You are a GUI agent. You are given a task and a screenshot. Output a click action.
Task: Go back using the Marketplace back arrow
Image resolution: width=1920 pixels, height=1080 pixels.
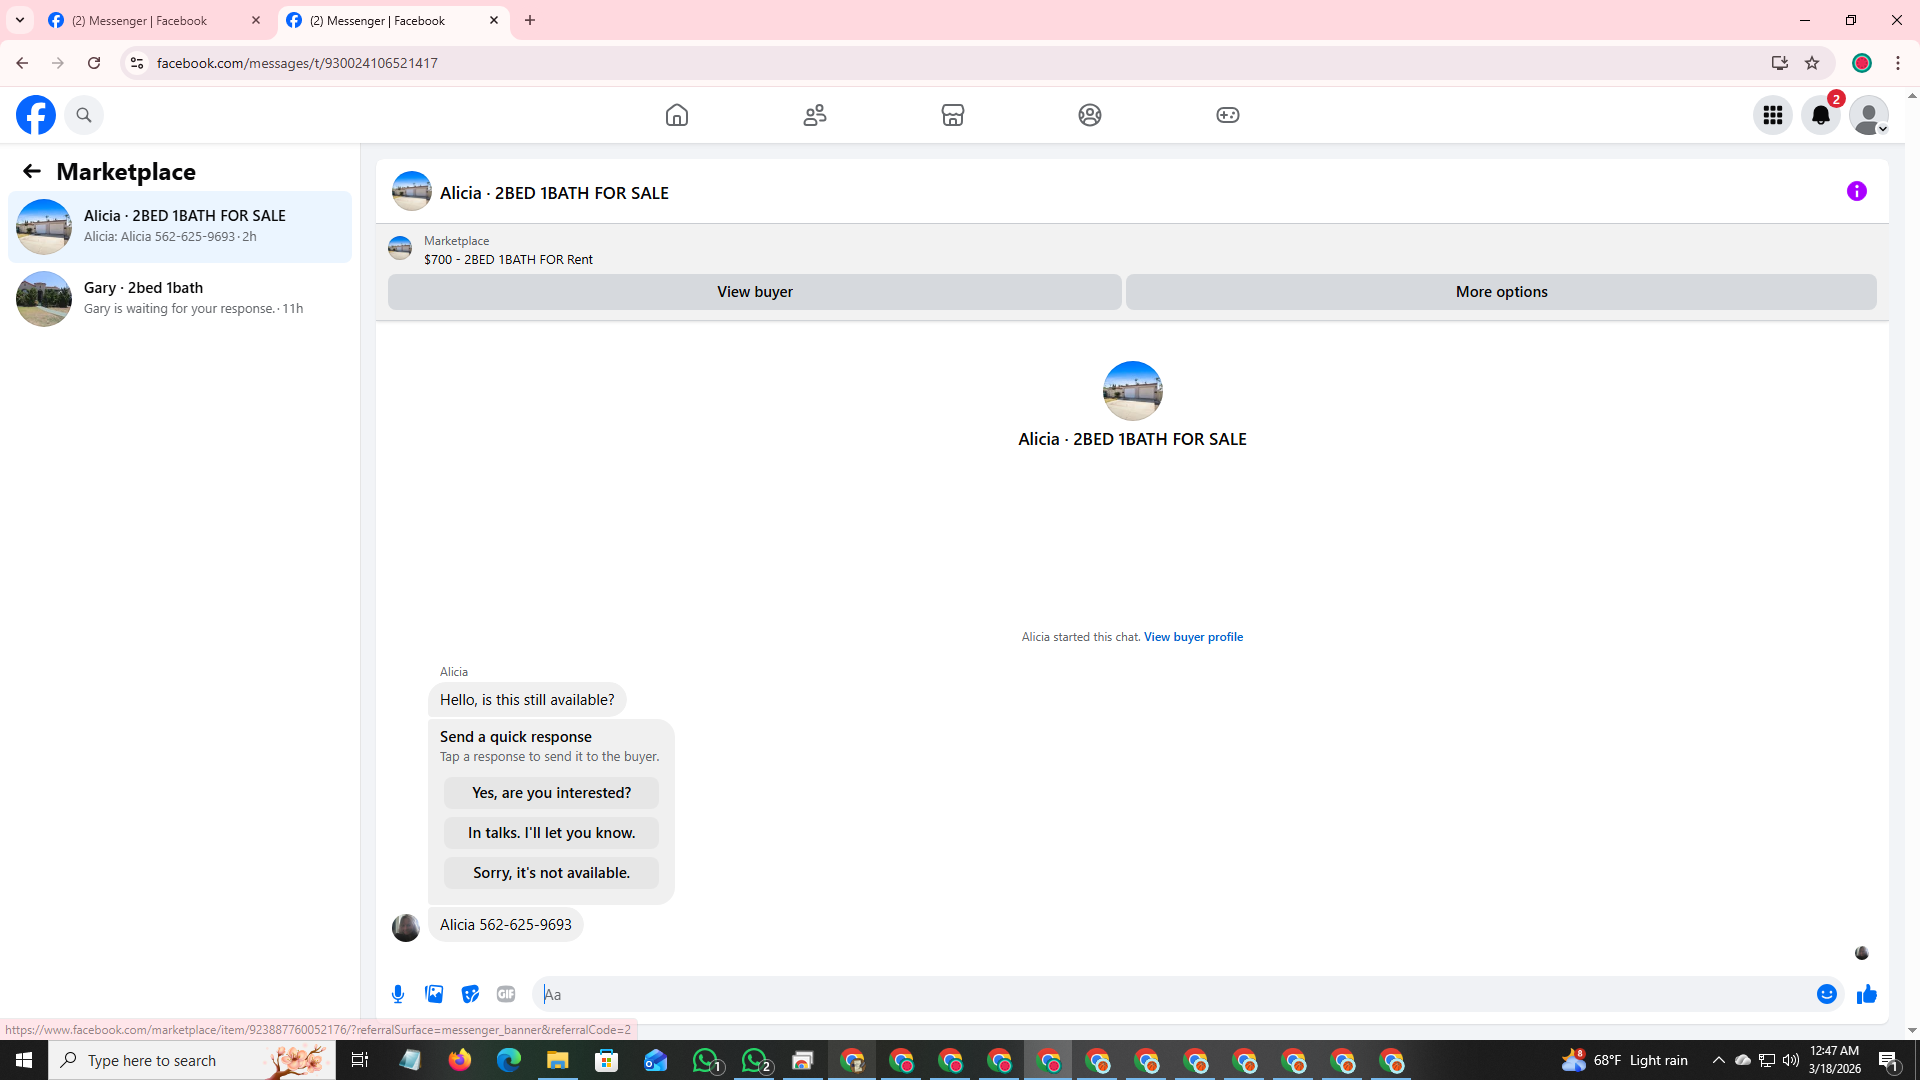pos(32,171)
